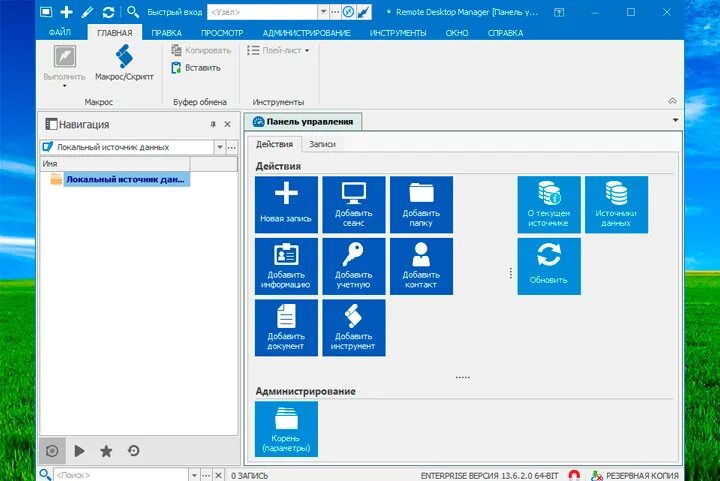Open the Плей-лист dropdown
Screen dimensions: 720x481
(x=278, y=50)
